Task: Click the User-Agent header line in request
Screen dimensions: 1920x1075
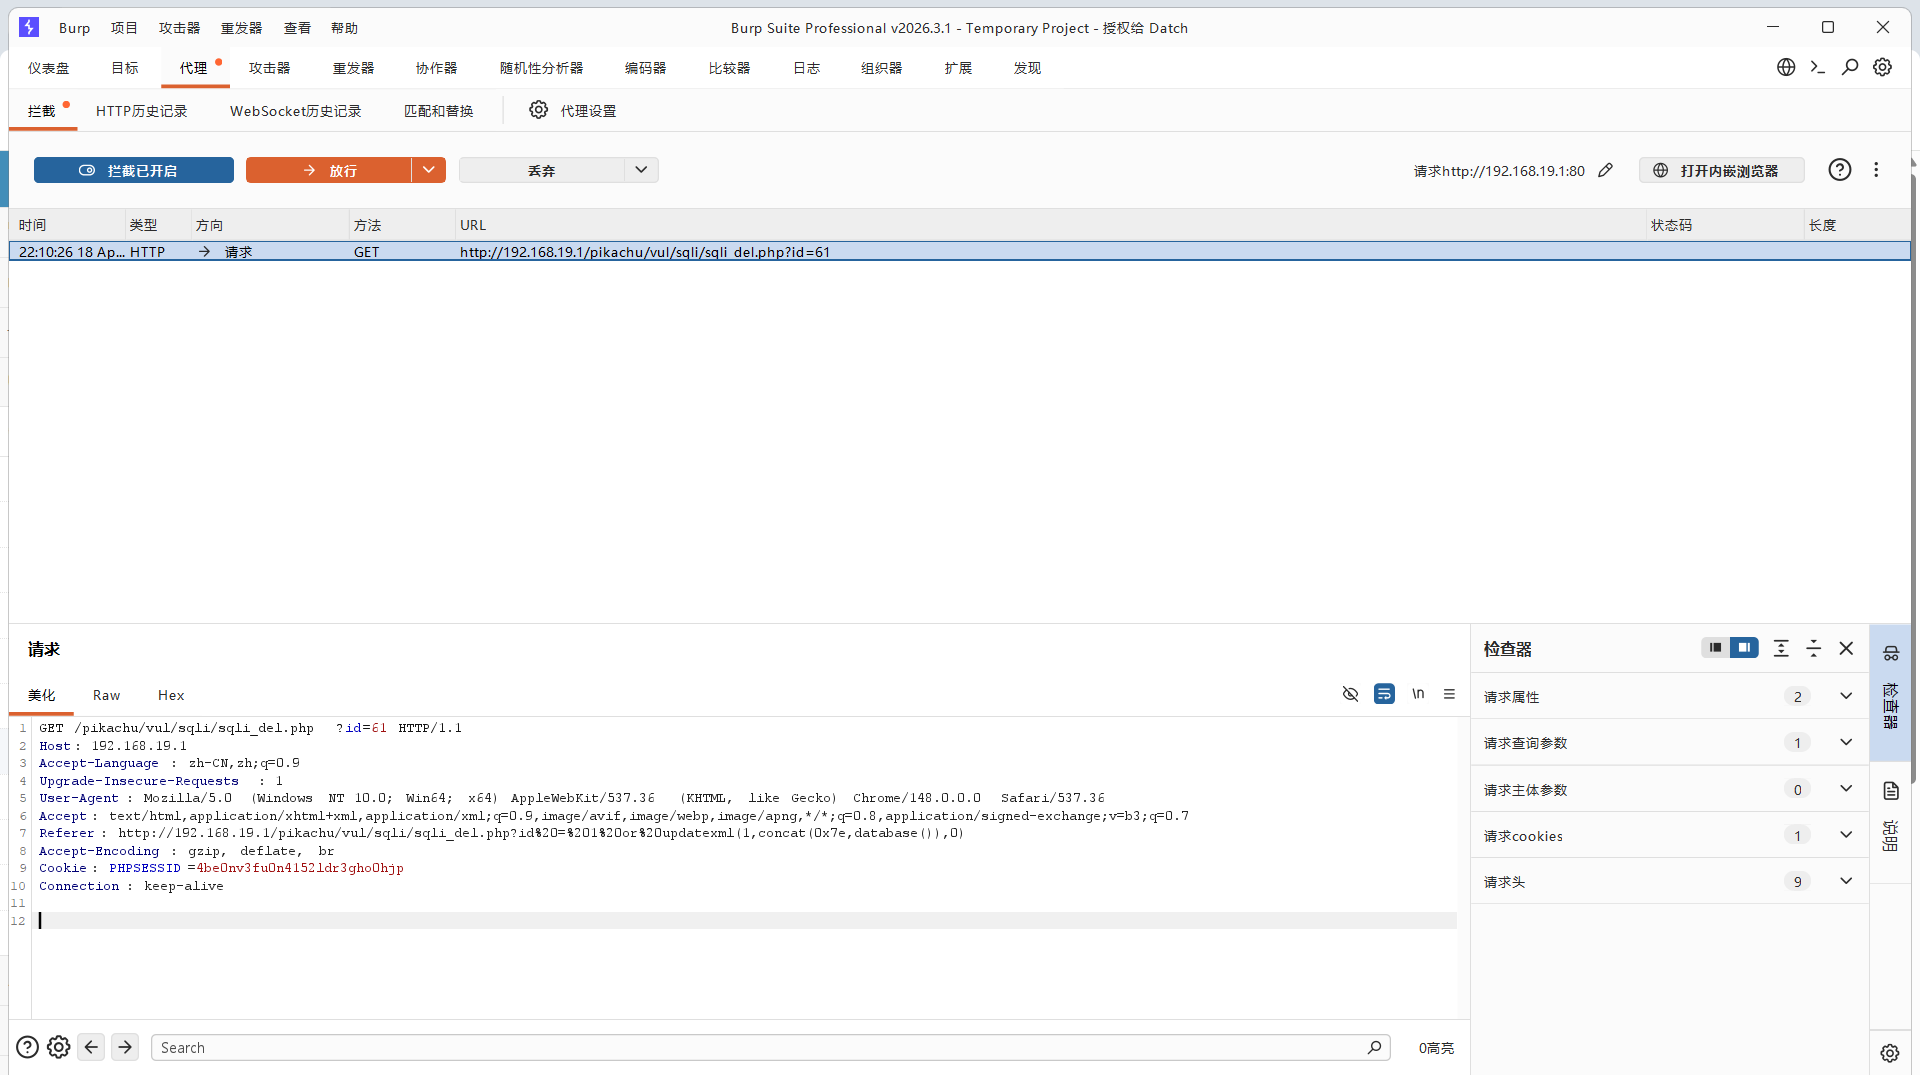Action: (x=572, y=798)
